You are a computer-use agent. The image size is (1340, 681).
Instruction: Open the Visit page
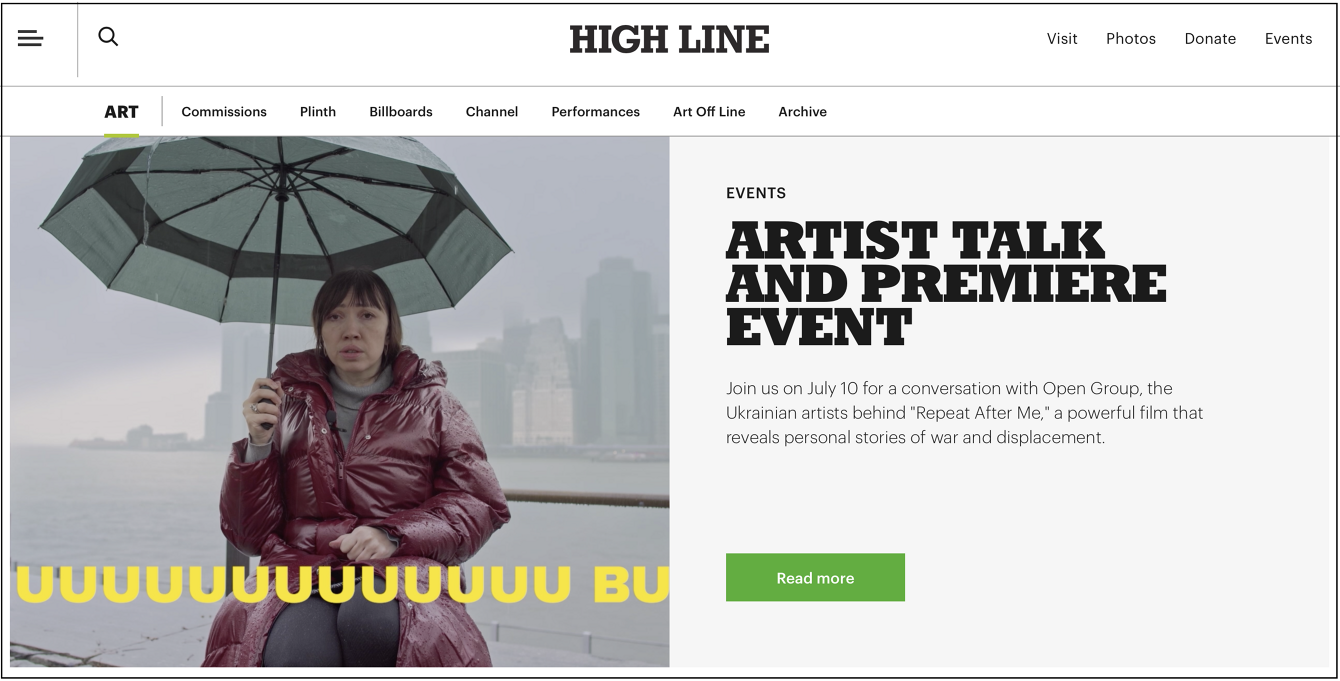1062,39
